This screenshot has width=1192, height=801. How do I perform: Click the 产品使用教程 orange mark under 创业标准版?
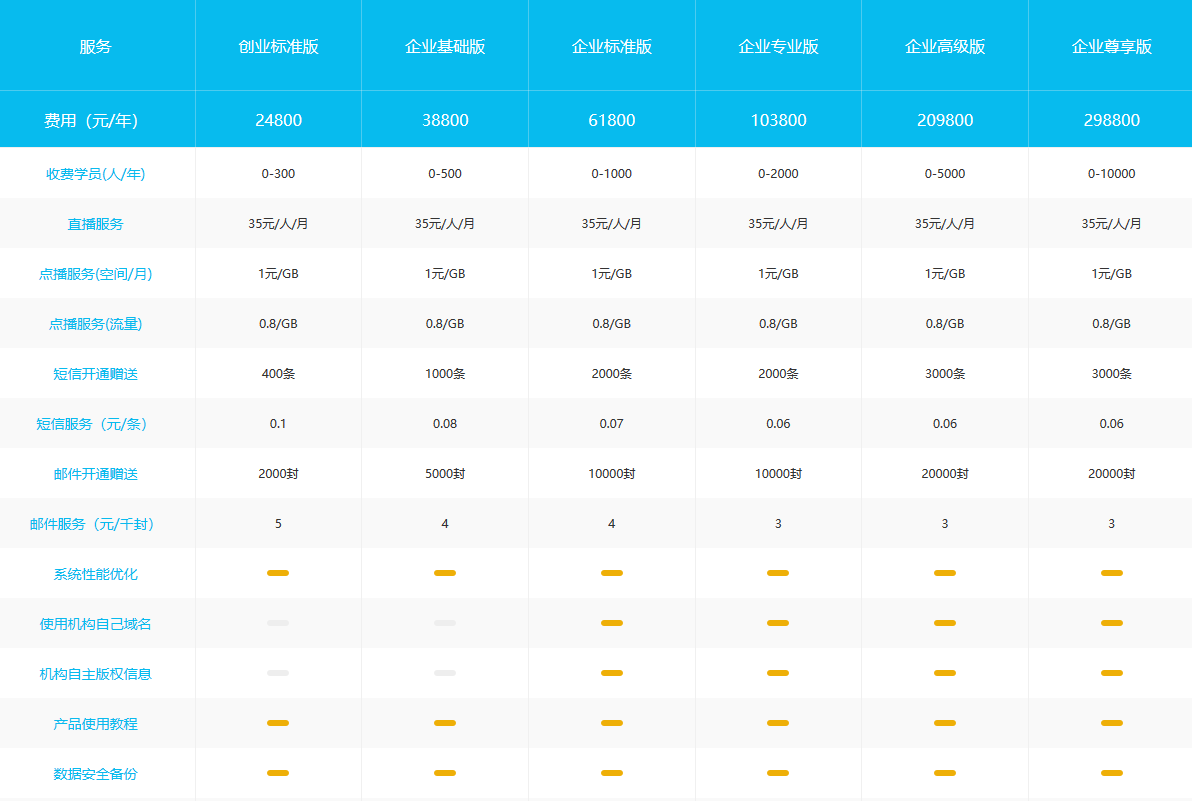point(278,723)
